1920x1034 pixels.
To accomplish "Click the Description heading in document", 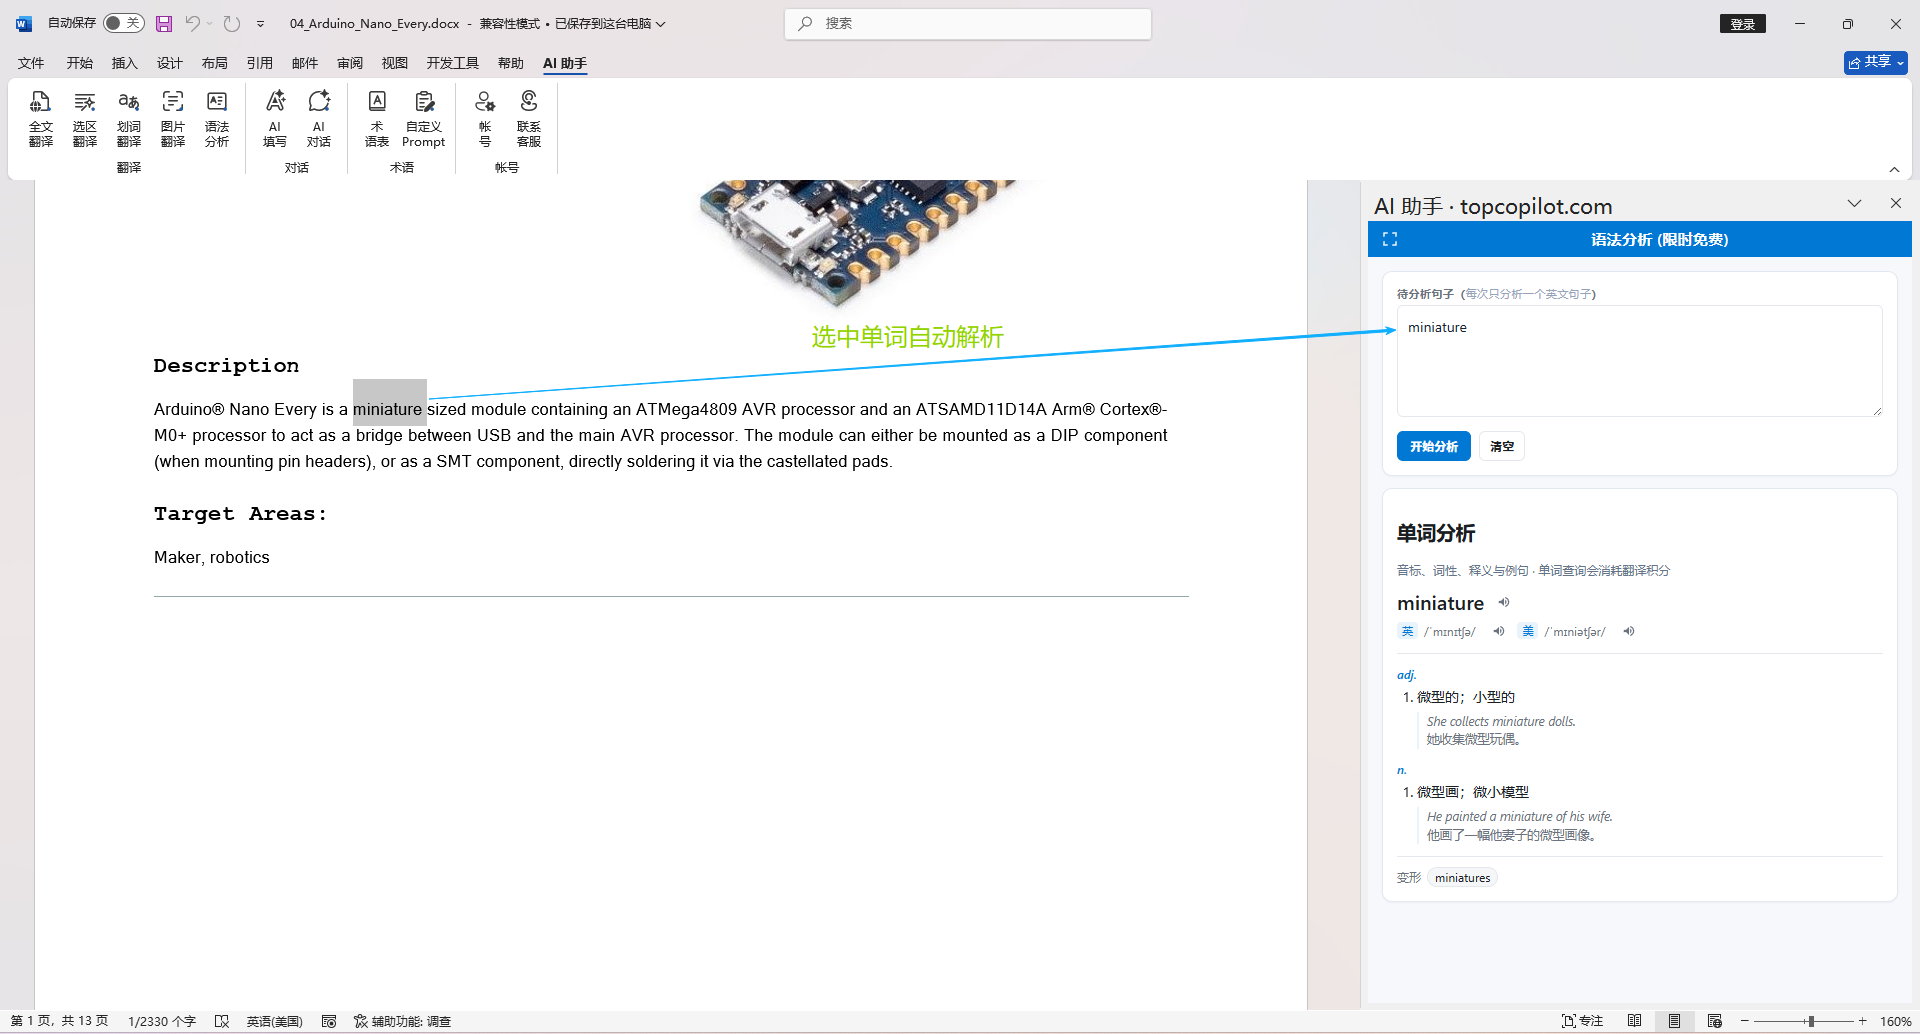I will coord(226,366).
